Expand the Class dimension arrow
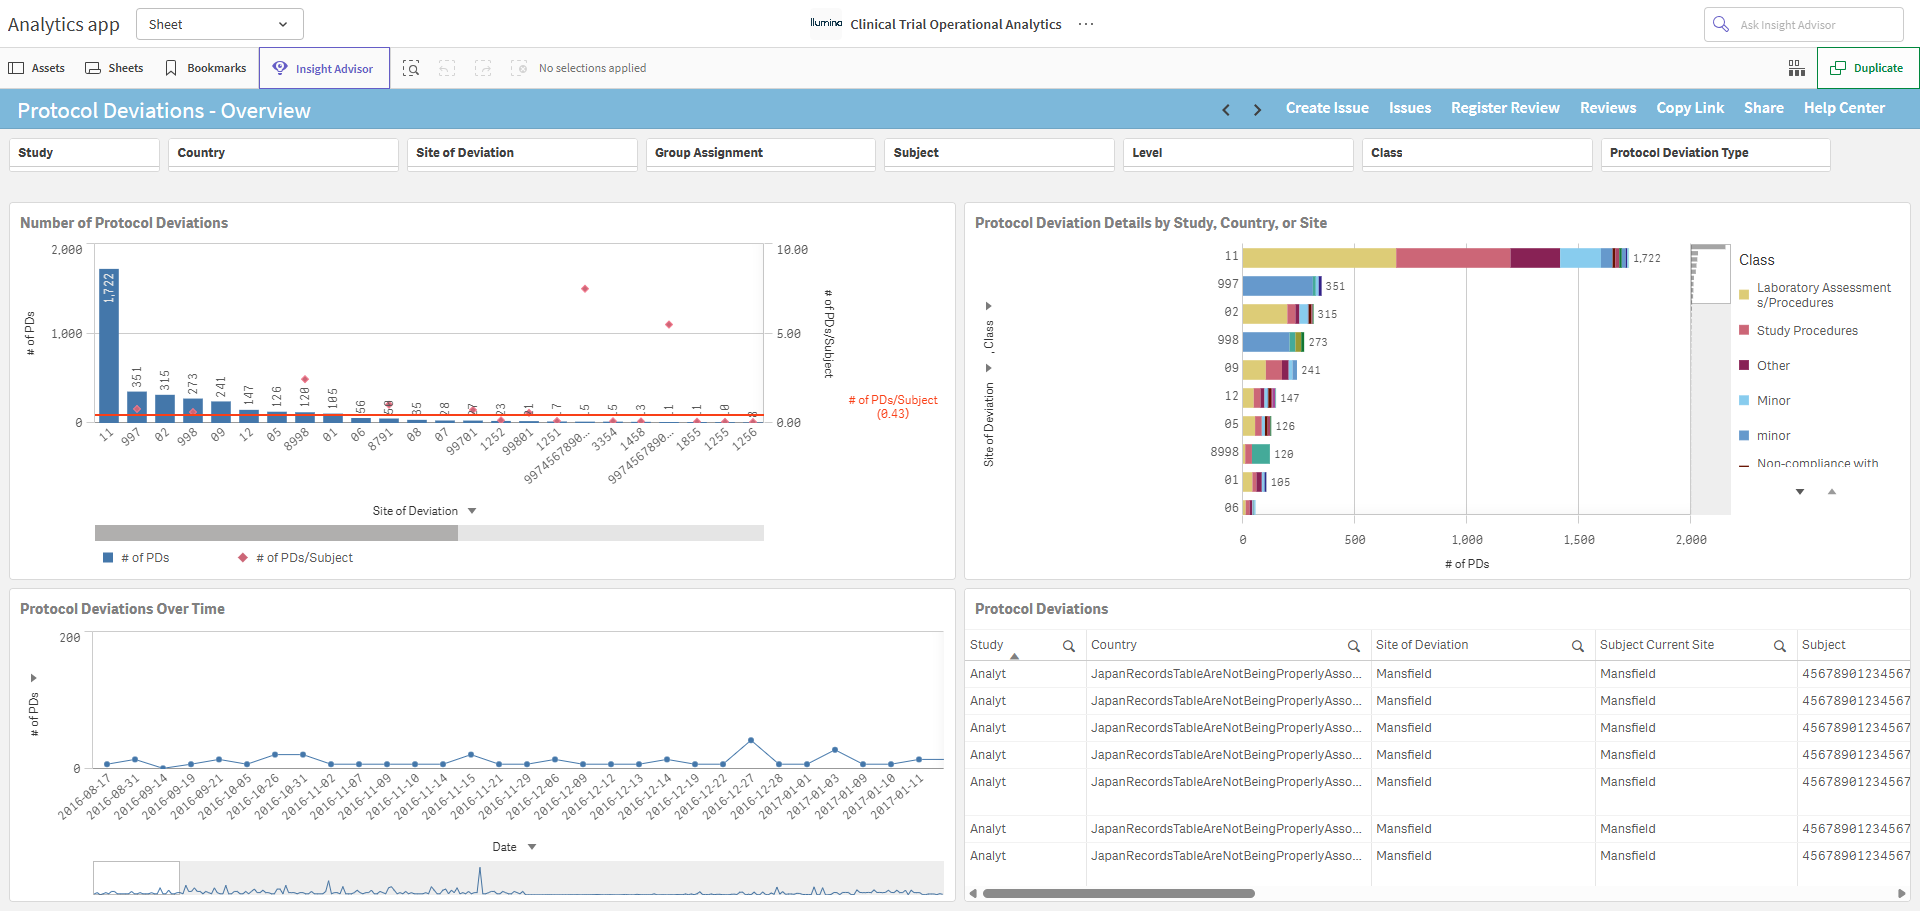Viewport: 1920px width, 911px height. point(989,306)
